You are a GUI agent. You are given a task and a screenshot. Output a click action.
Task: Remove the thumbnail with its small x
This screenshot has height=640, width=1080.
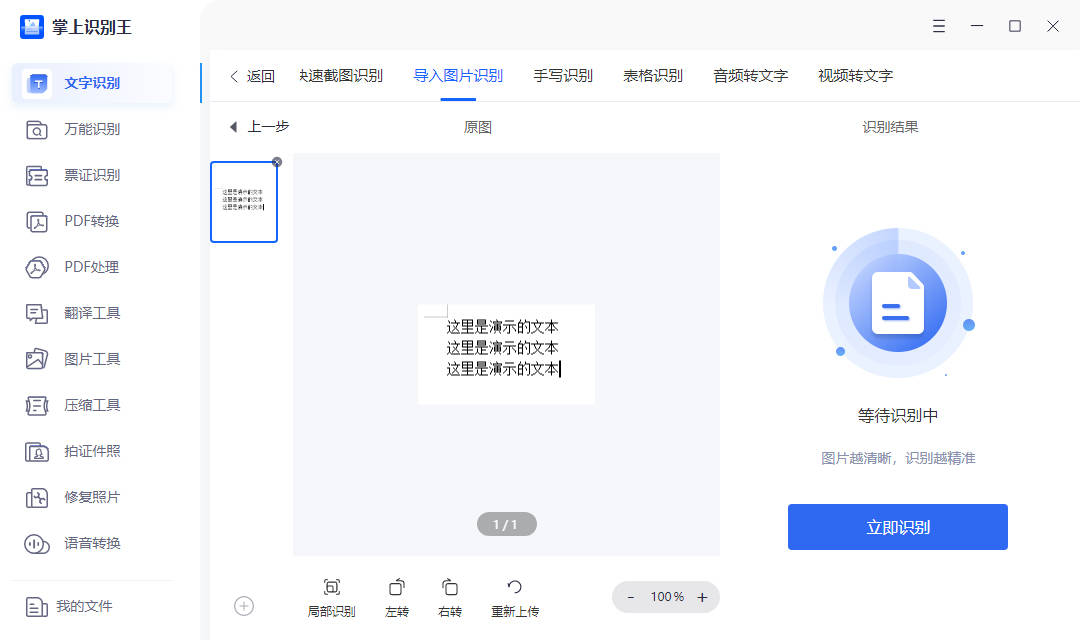tap(277, 162)
